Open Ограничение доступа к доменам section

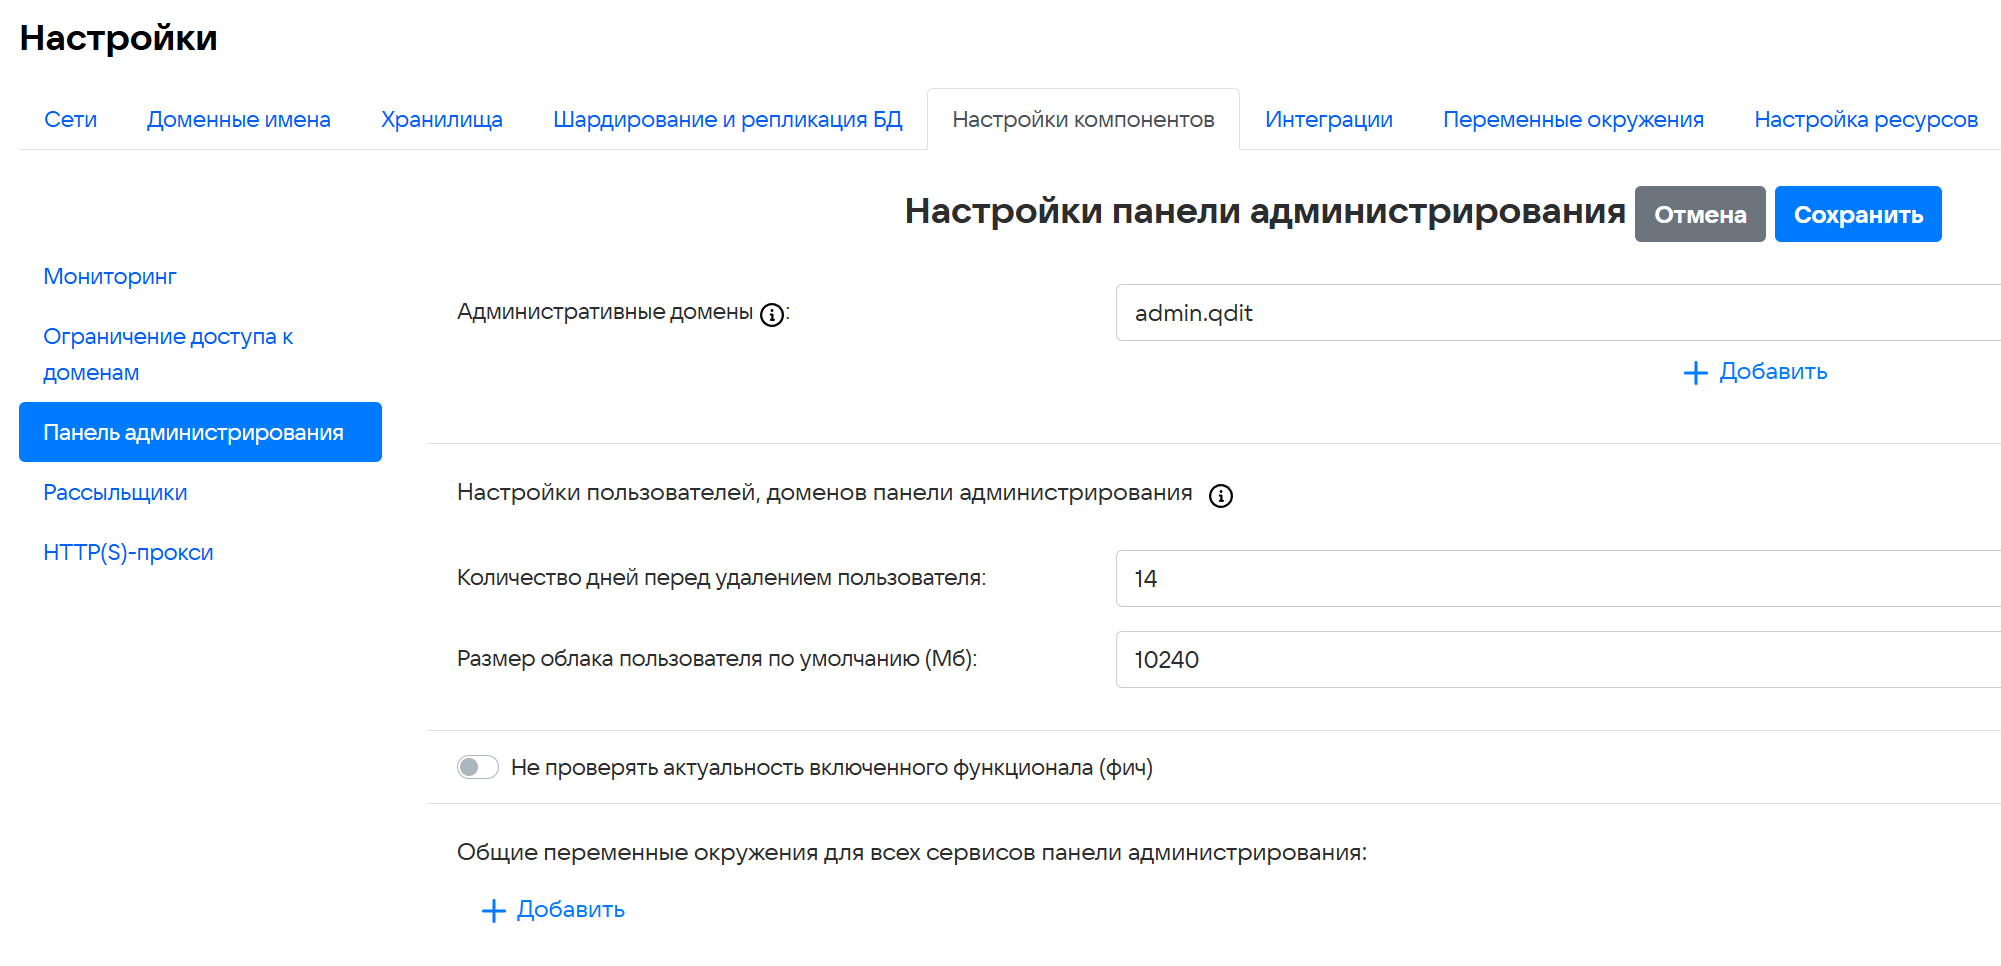167,354
